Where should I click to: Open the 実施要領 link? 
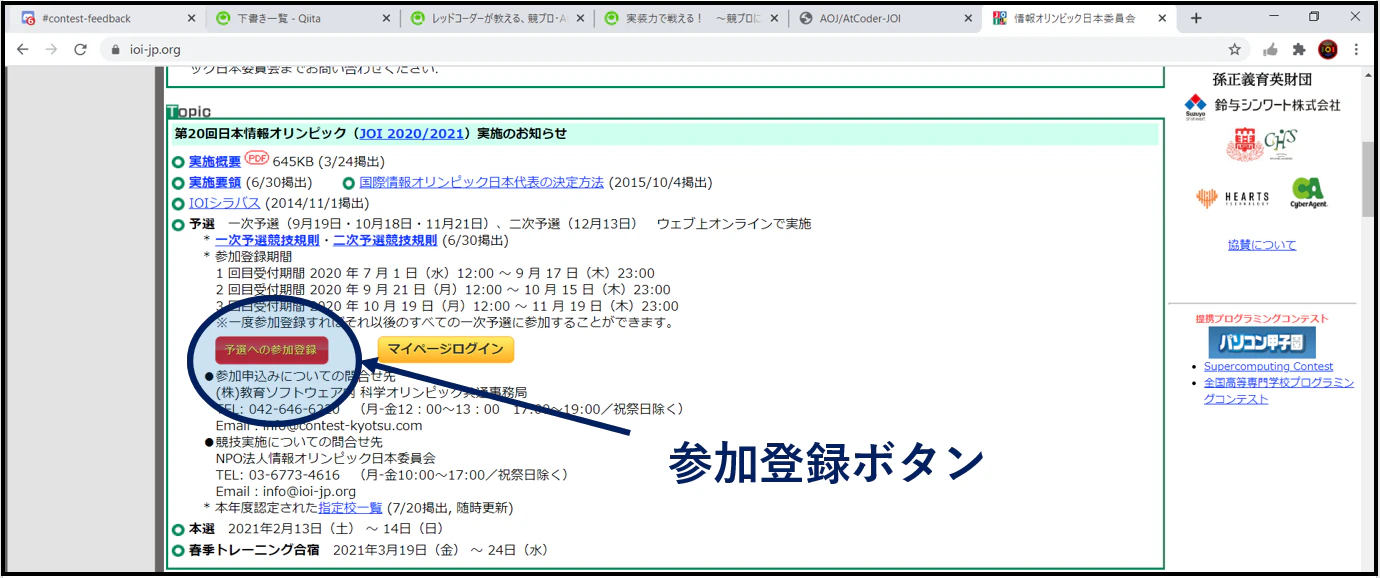(x=215, y=183)
